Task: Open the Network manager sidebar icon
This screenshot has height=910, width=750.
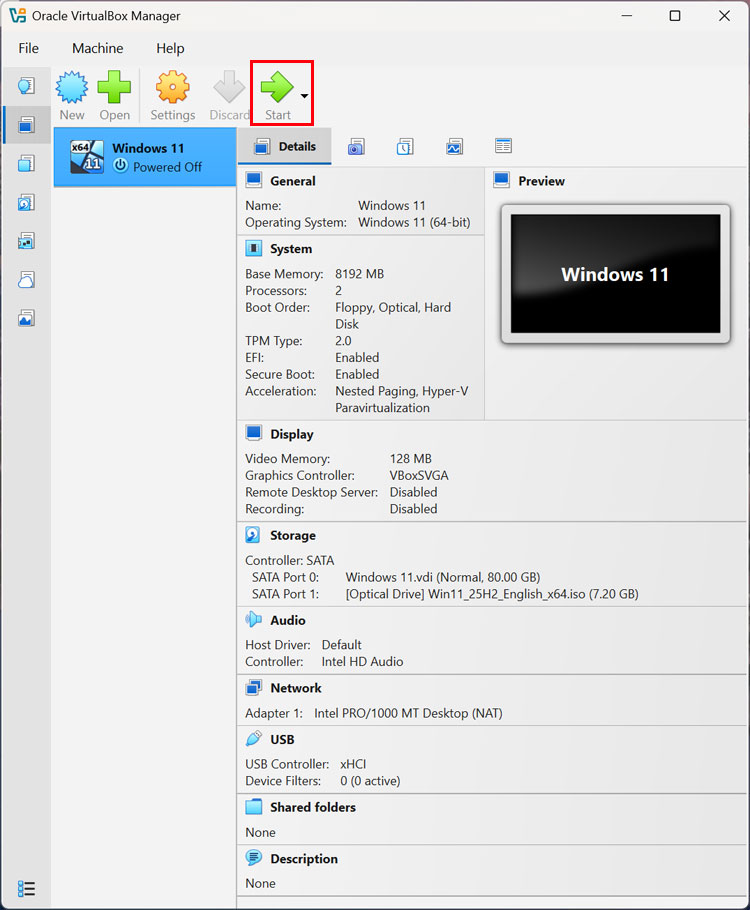Action: [x=26, y=240]
